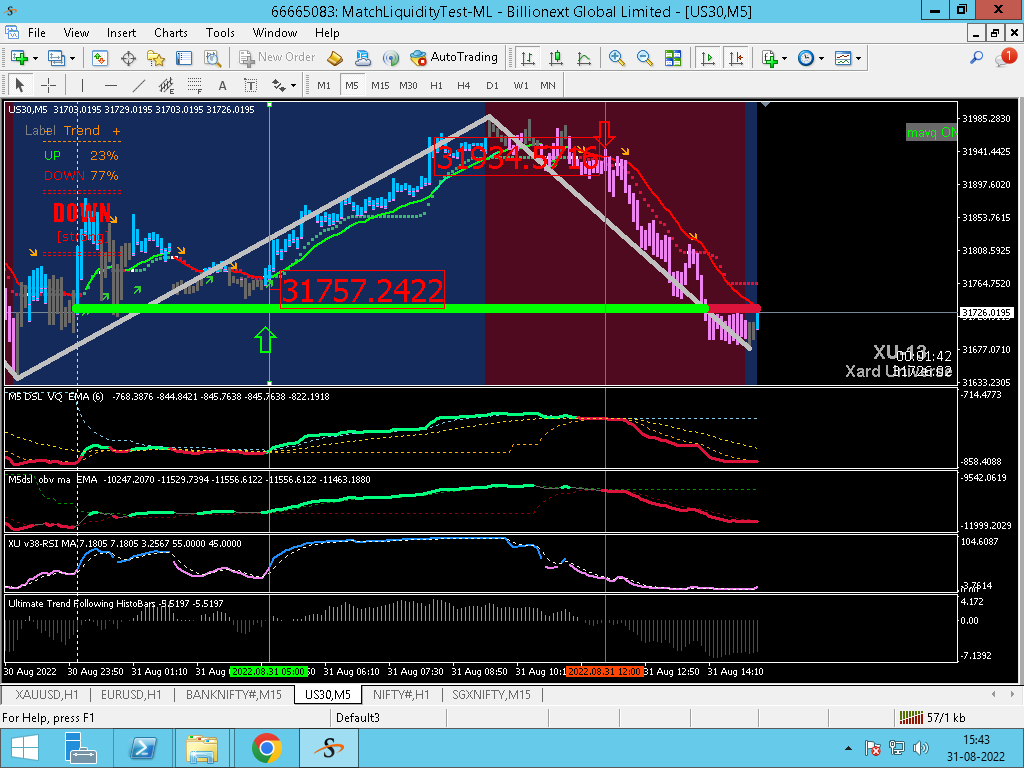
Task: Open the Periods clock dropdown
Action: point(809,58)
